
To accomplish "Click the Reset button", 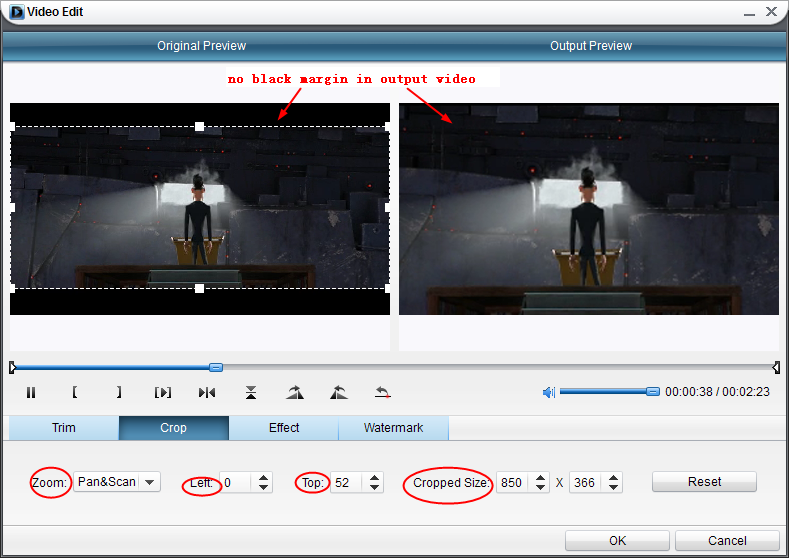I will tap(704, 482).
